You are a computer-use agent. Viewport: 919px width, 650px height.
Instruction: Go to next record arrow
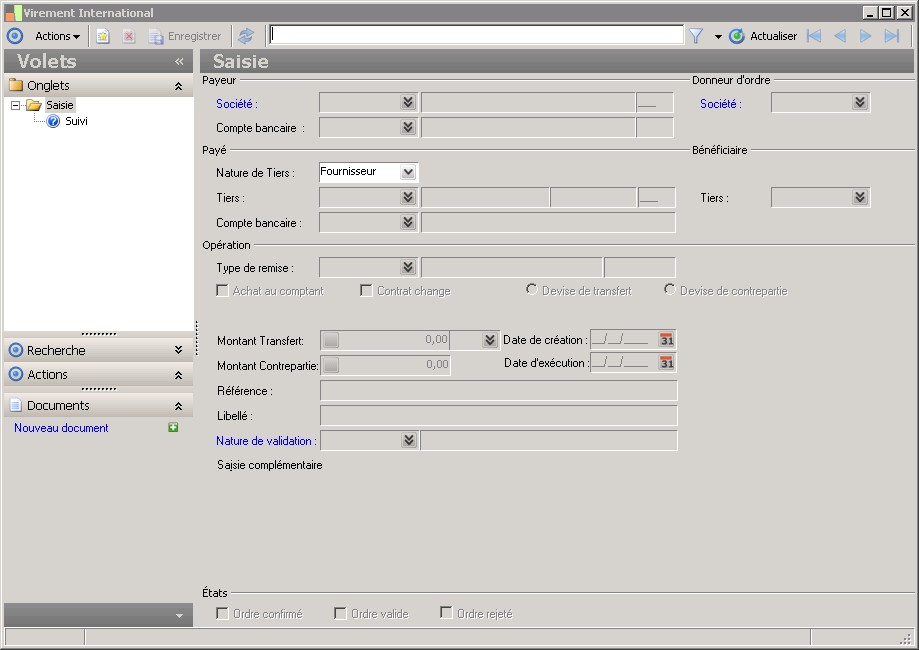(x=865, y=36)
